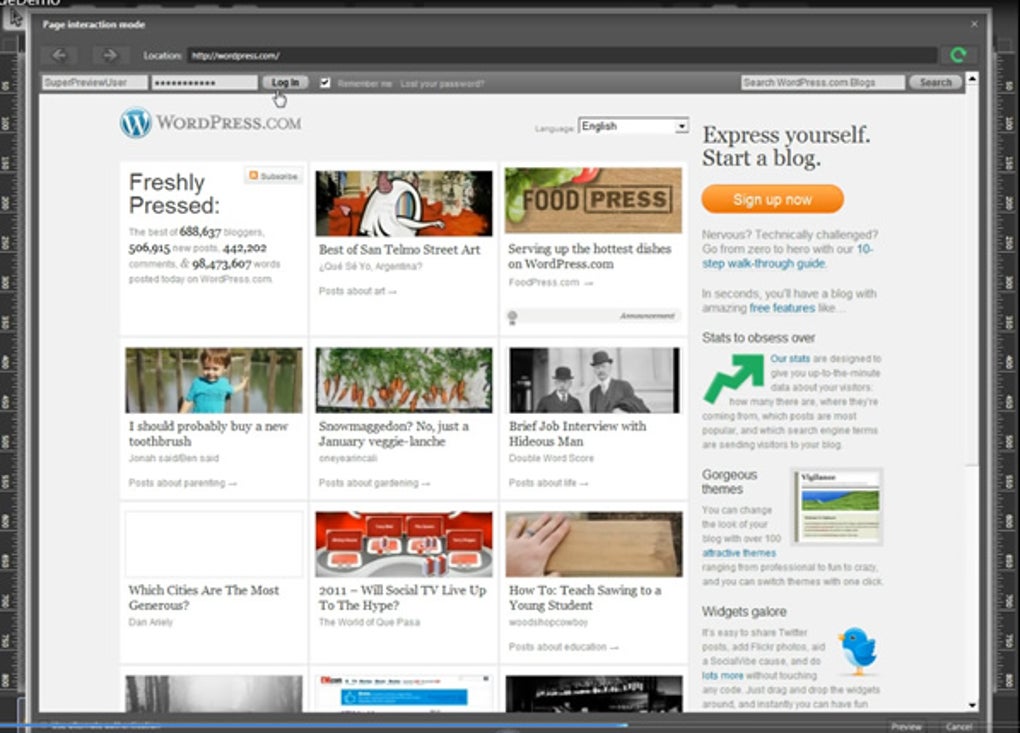Click the two men in hats thumbnail

[594, 380]
